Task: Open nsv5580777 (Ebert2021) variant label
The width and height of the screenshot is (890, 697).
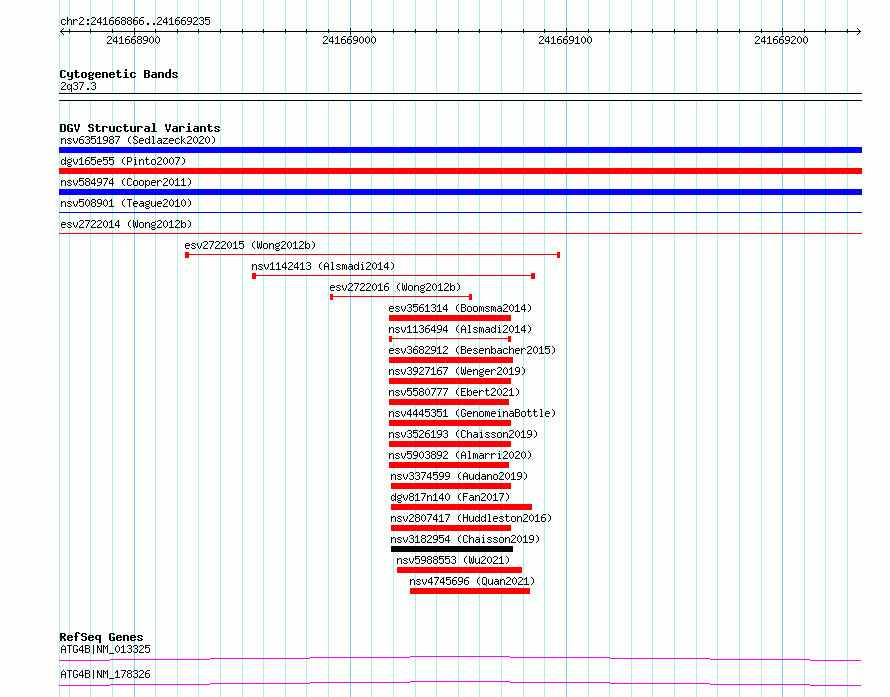Action: 454,392
